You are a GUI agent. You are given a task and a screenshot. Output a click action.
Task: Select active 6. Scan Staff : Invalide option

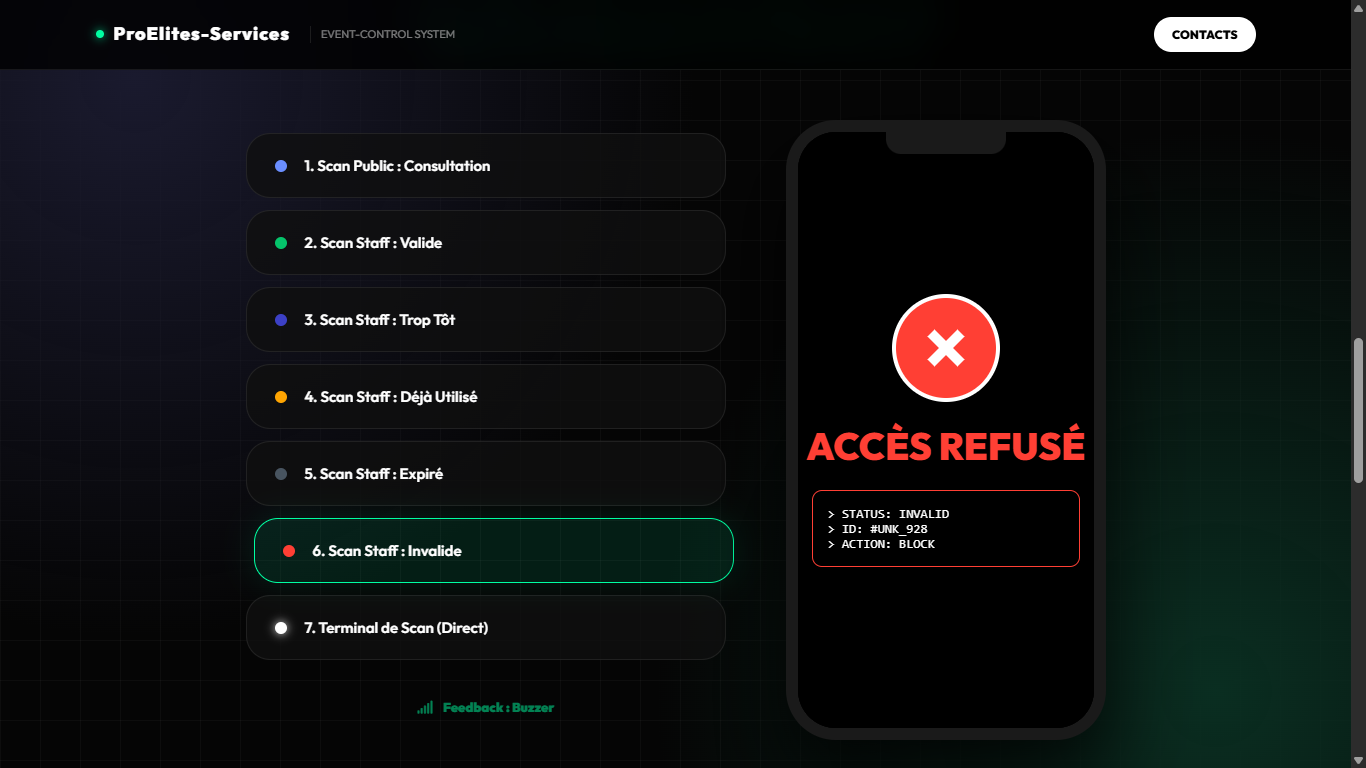[494, 551]
